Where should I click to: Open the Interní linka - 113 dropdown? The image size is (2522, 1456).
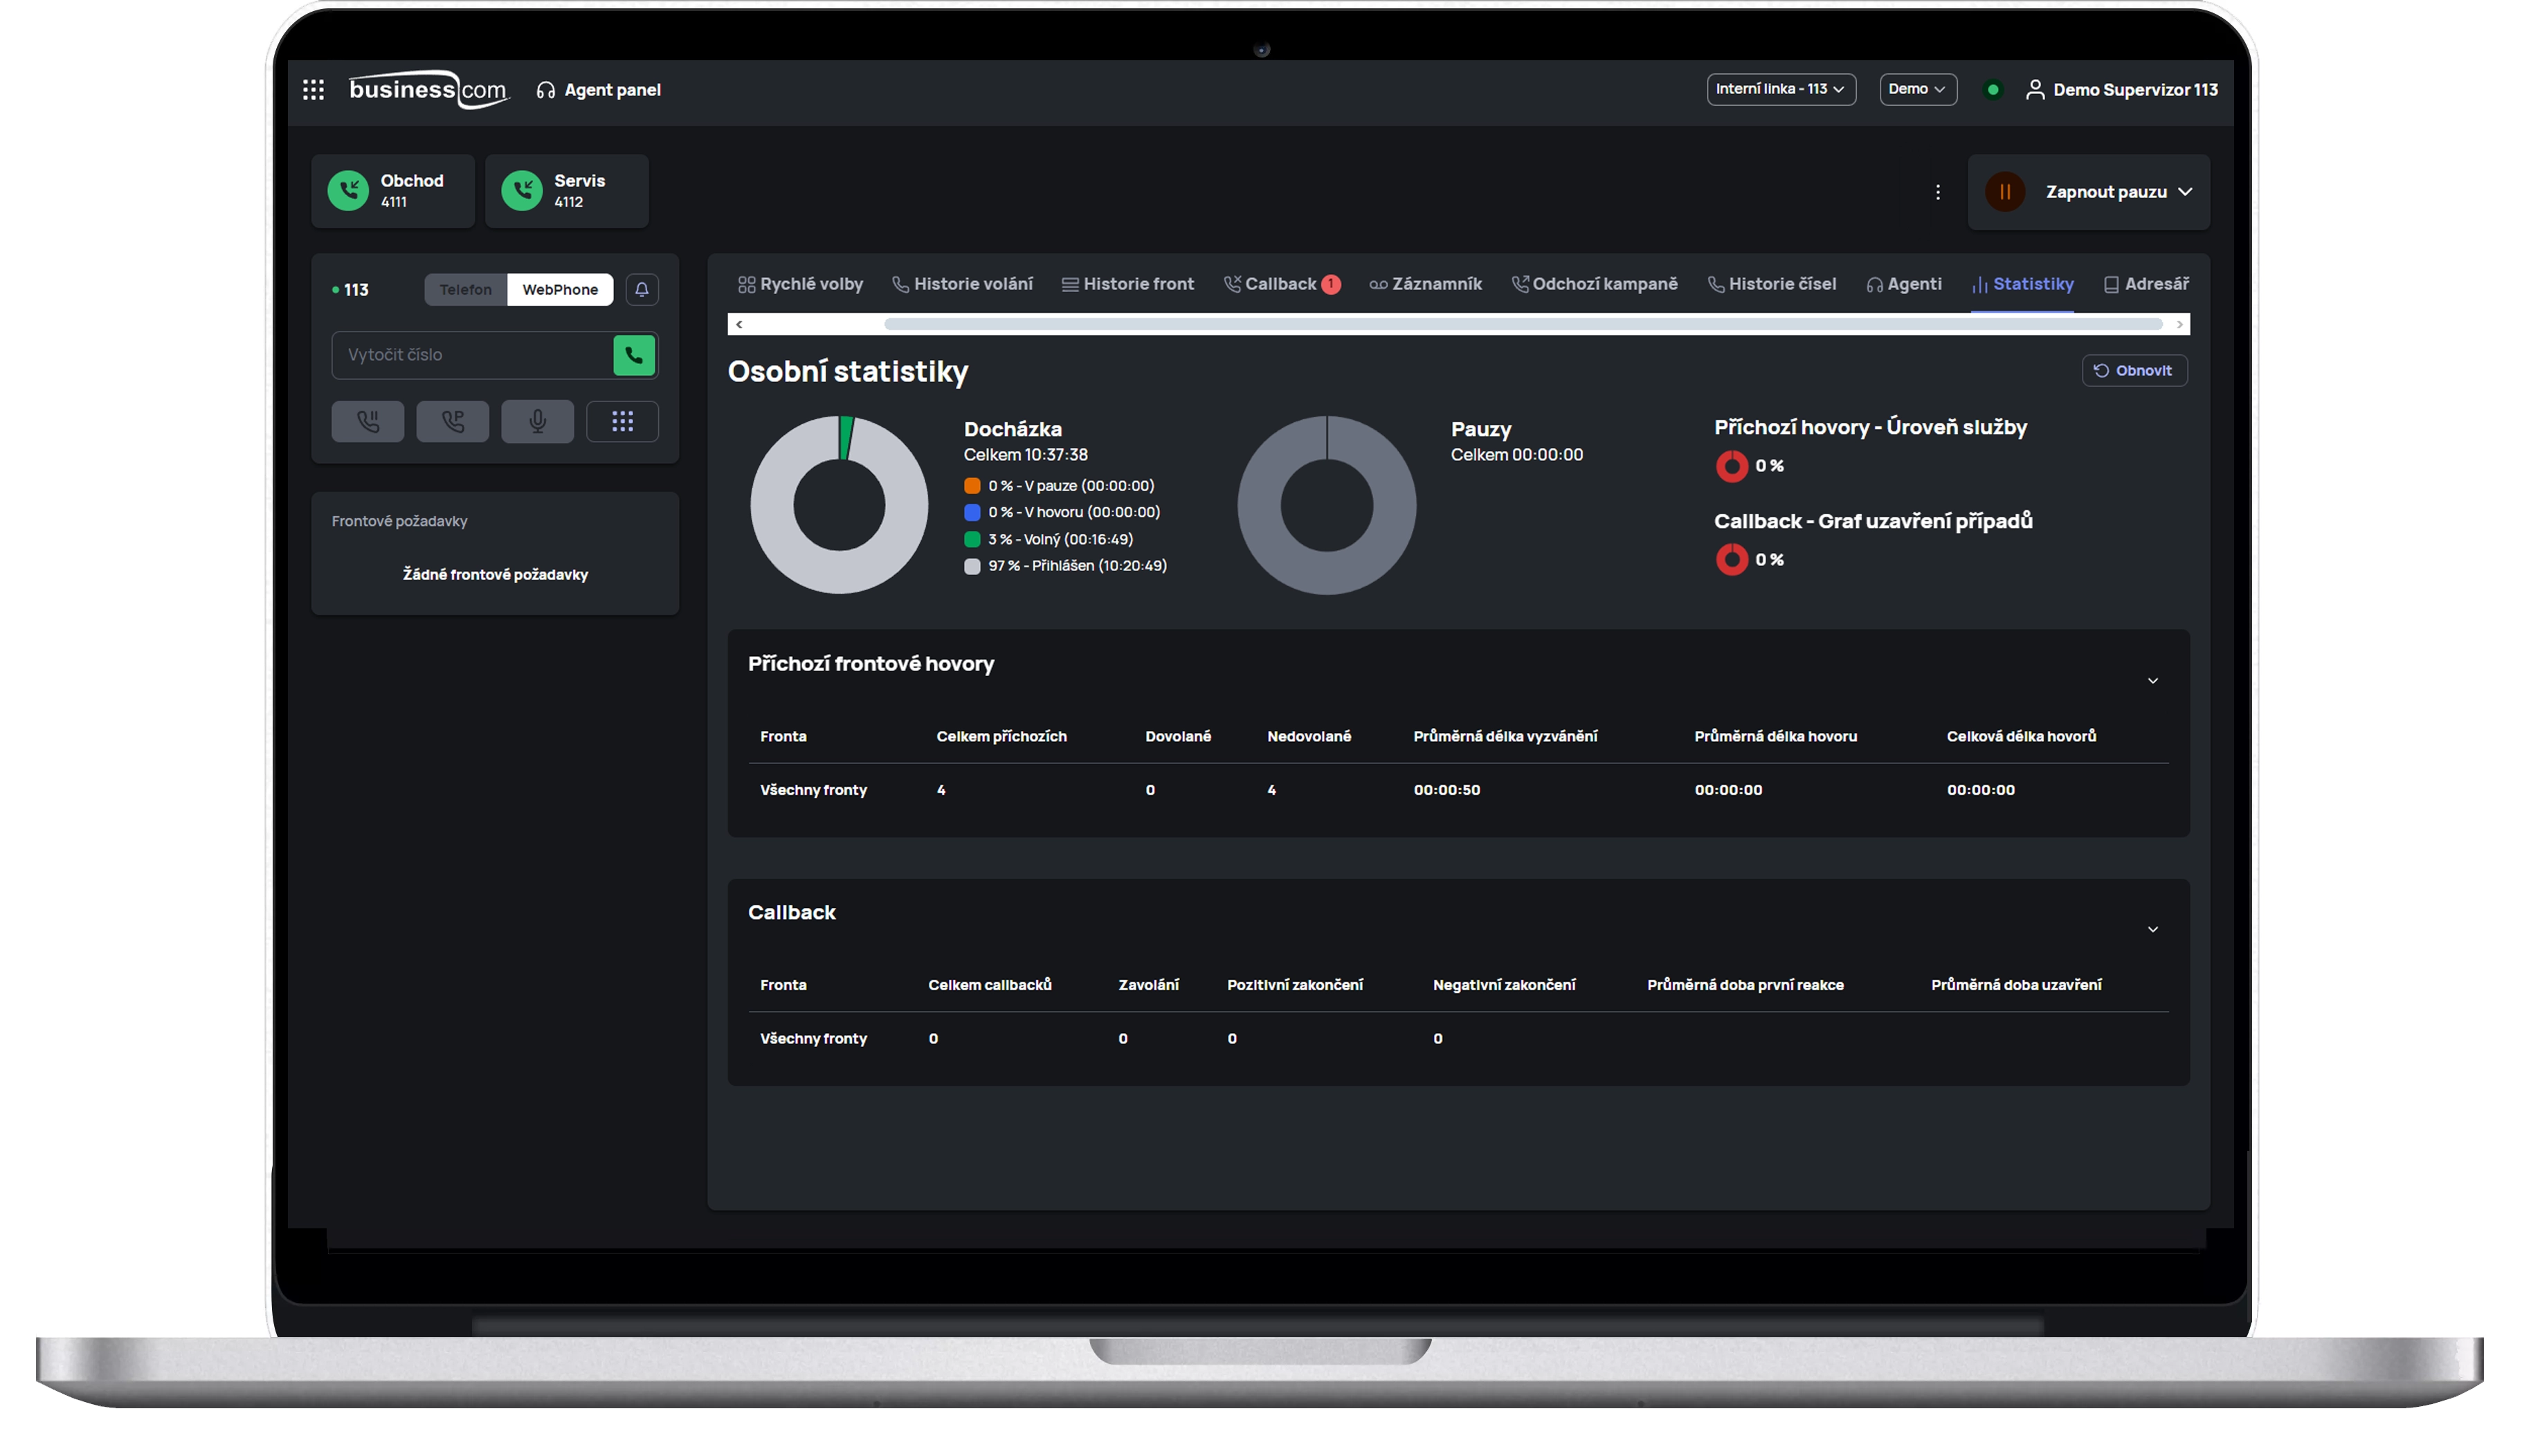click(x=1780, y=89)
